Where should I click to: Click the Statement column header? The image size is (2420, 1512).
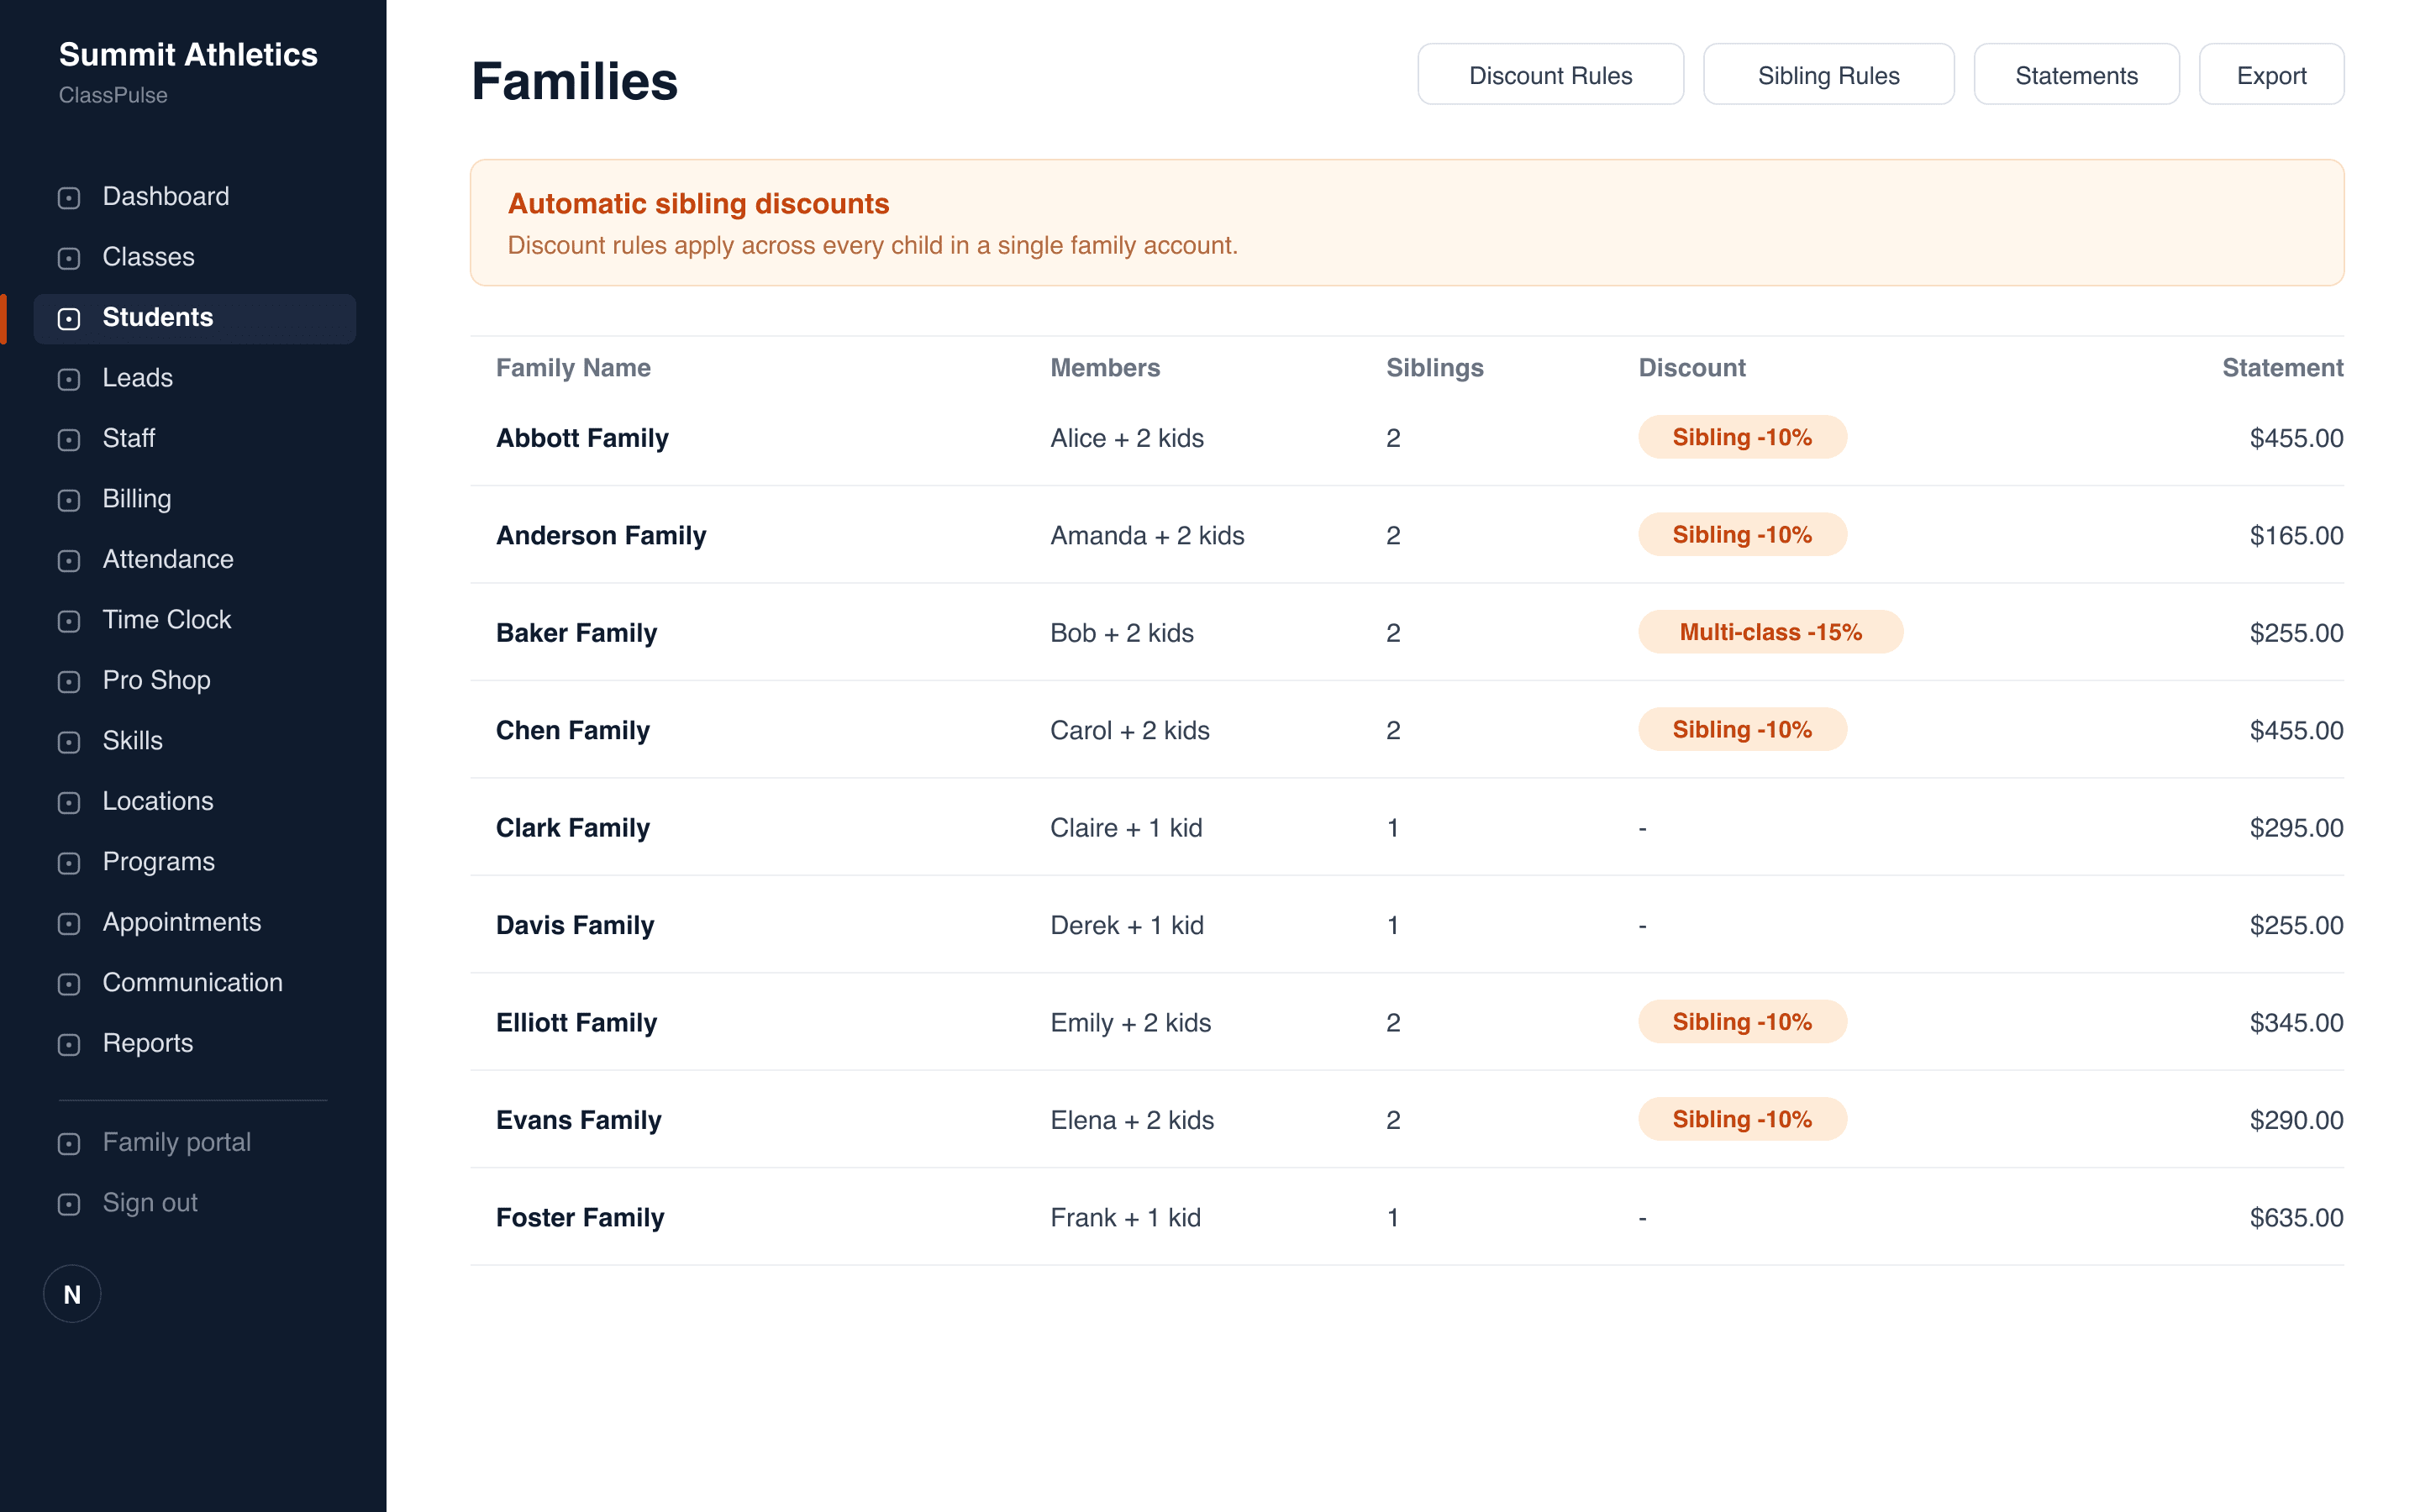coord(2282,368)
